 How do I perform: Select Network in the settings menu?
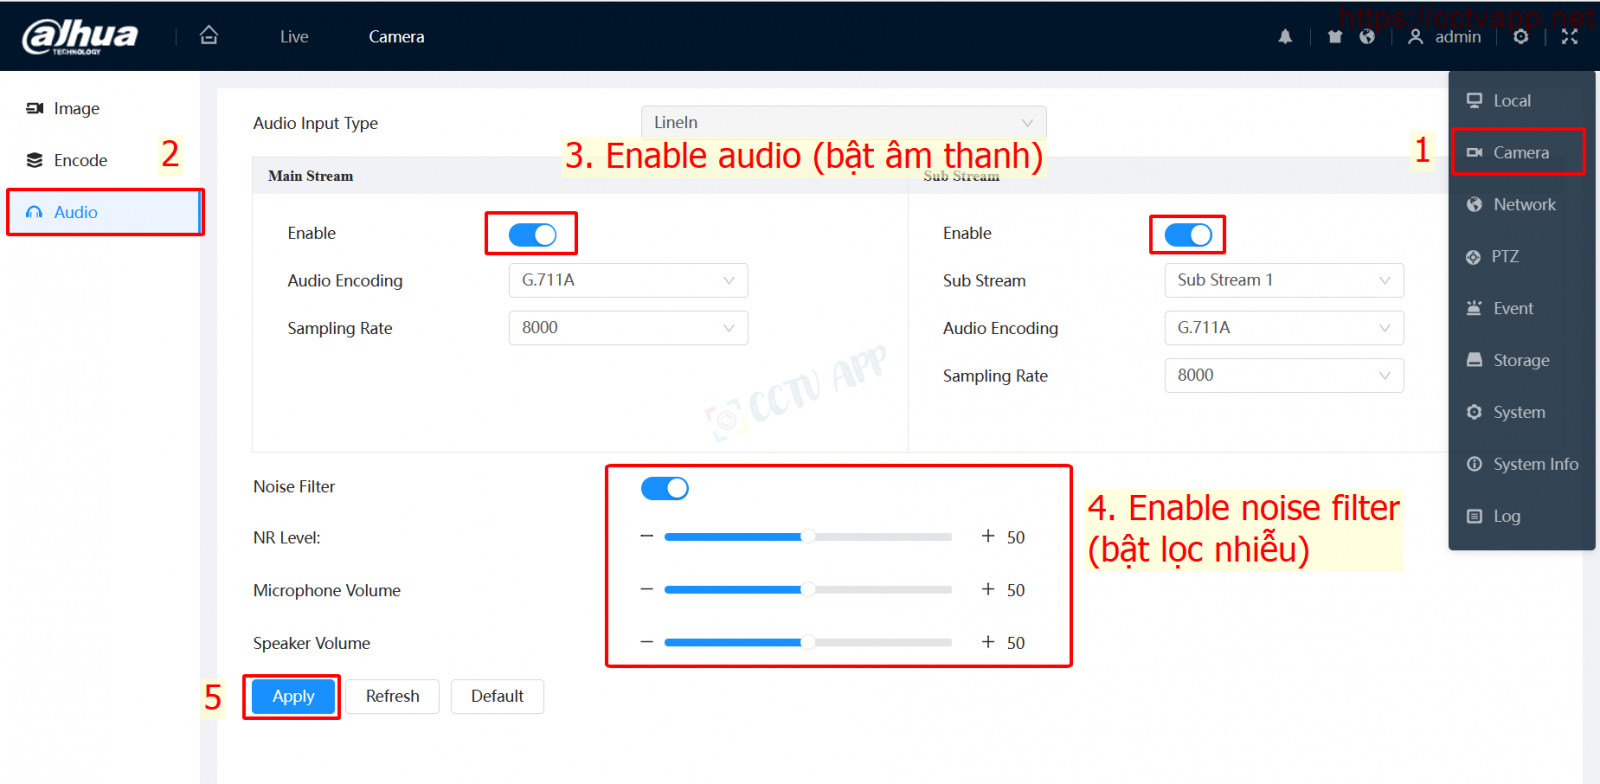pyautogui.click(x=1521, y=204)
